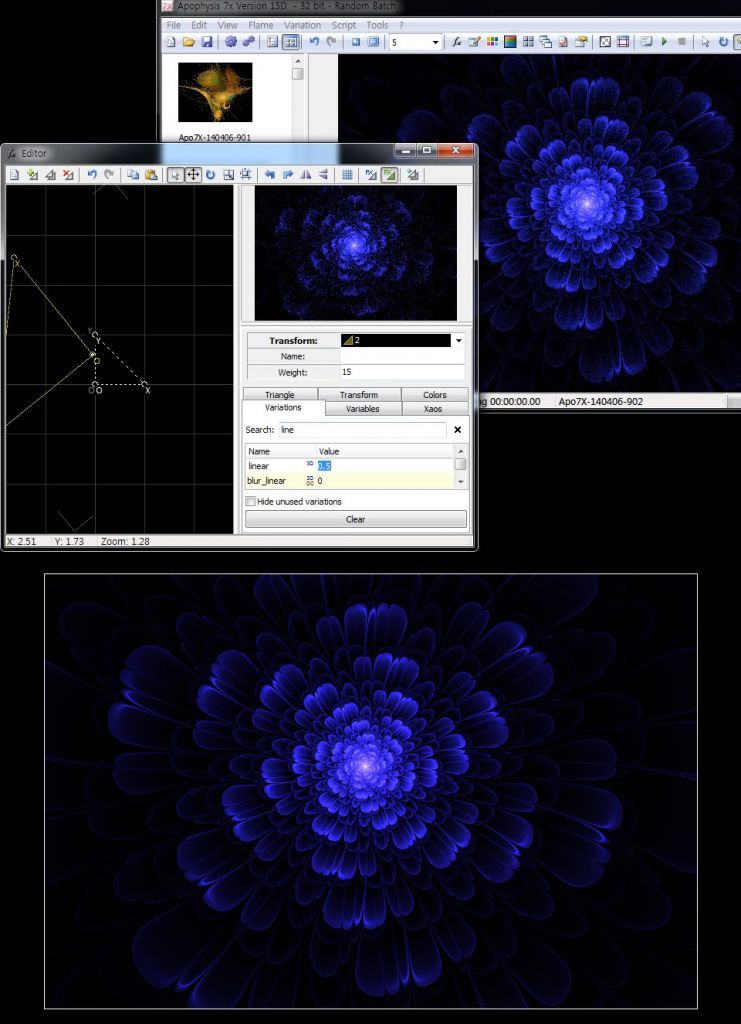Clear the search with the X button

(458, 430)
